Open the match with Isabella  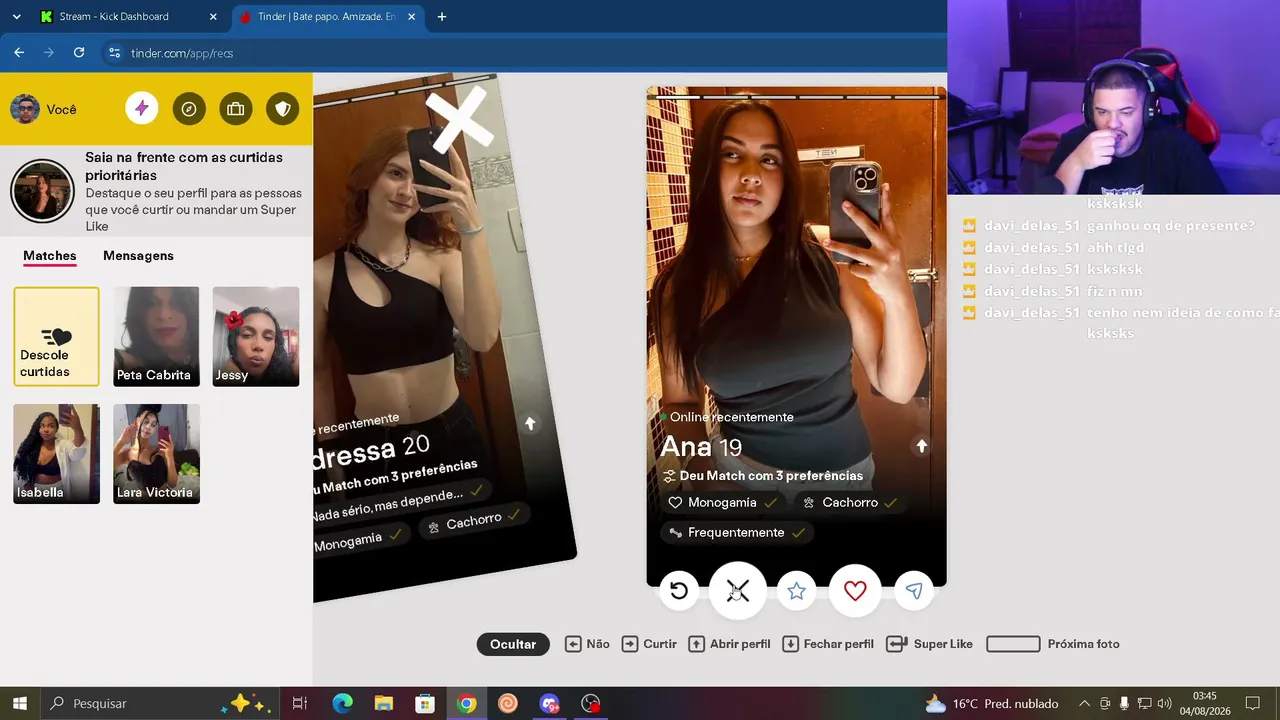[x=56, y=454]
